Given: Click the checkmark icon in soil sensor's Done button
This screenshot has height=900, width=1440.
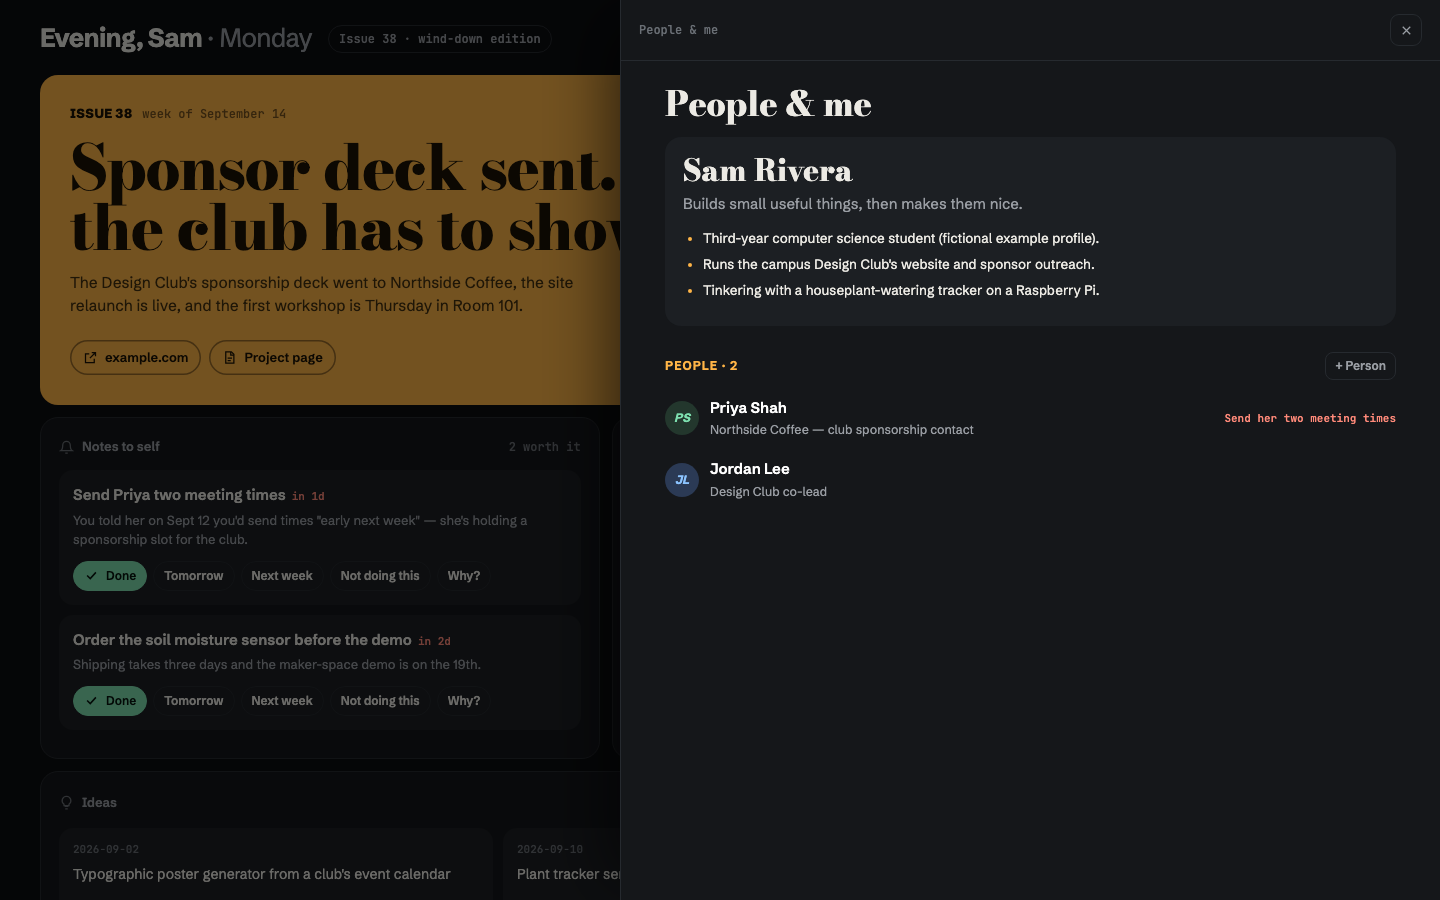Looking at the screenshot, I should (x=91, y=701).
